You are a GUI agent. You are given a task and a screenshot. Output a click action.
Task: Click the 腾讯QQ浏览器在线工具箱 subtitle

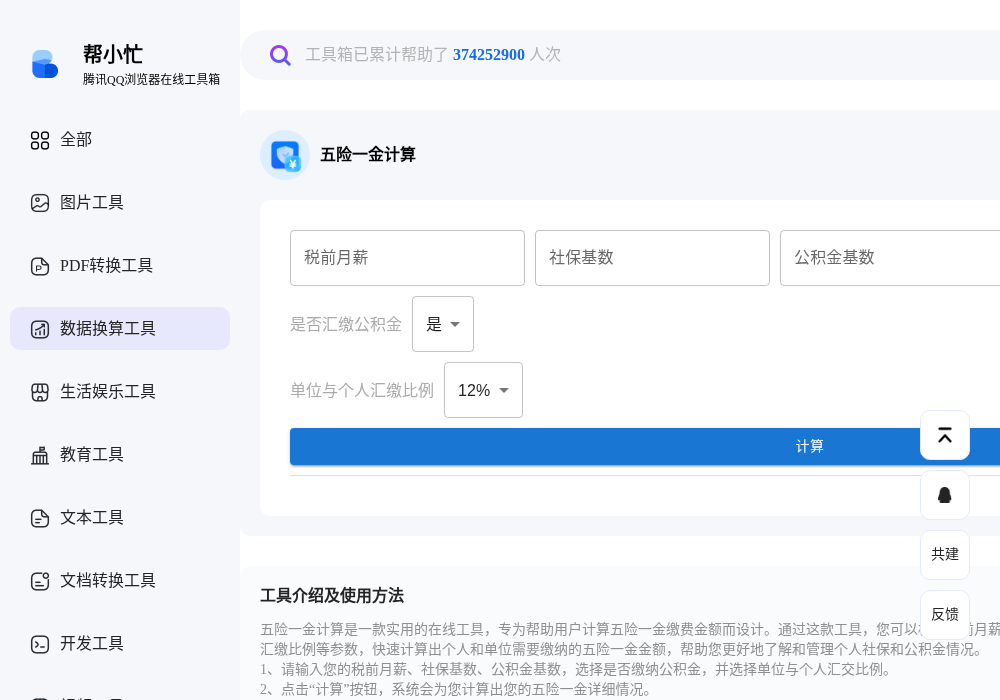point(151,80)
